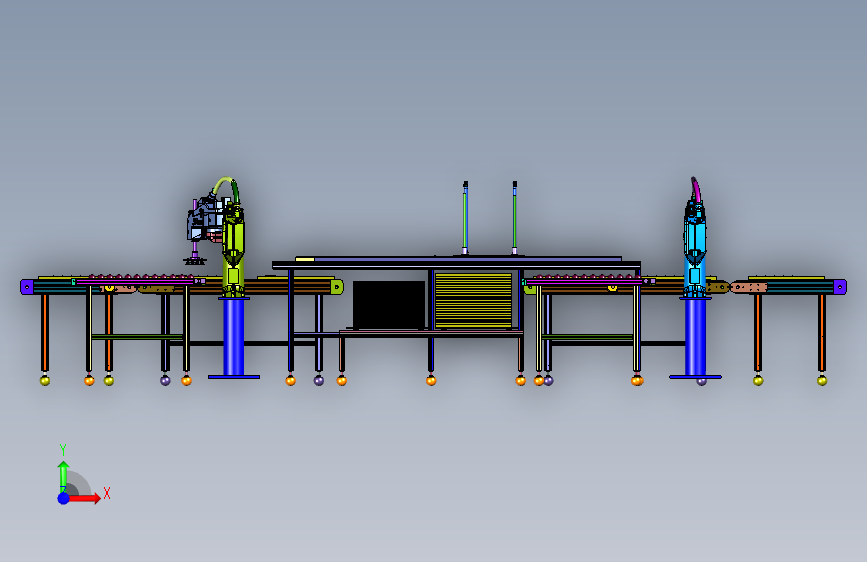867x562 pixels.
Task: Select the purple end cap of right conveyor
Action: click(840, 287)
